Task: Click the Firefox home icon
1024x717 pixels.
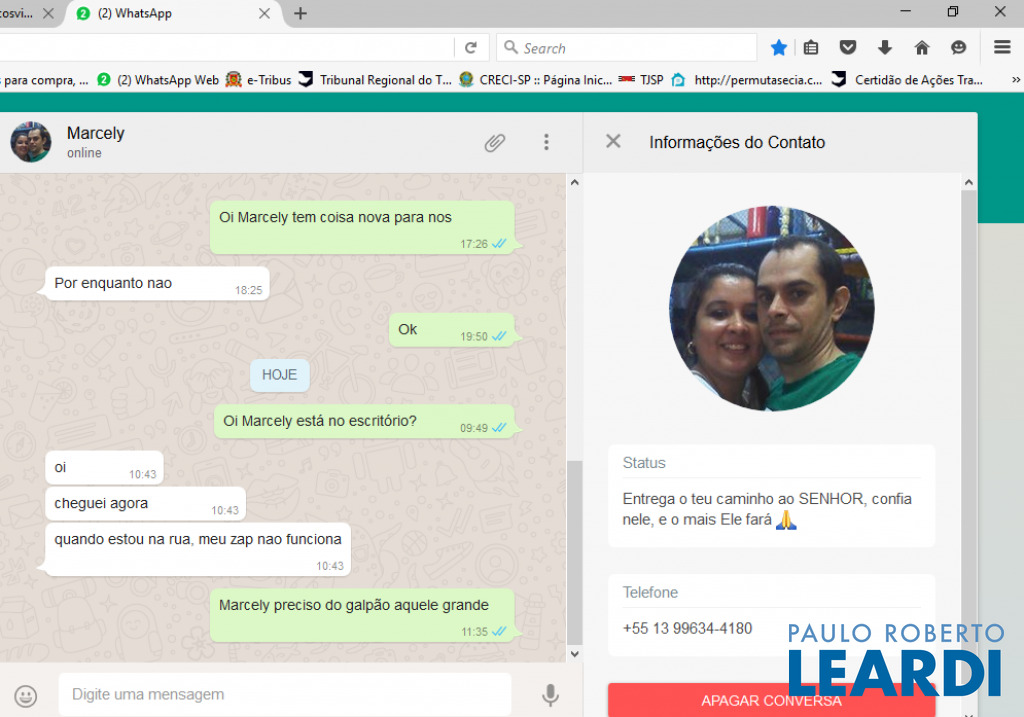Action: (x=921, y=48)
